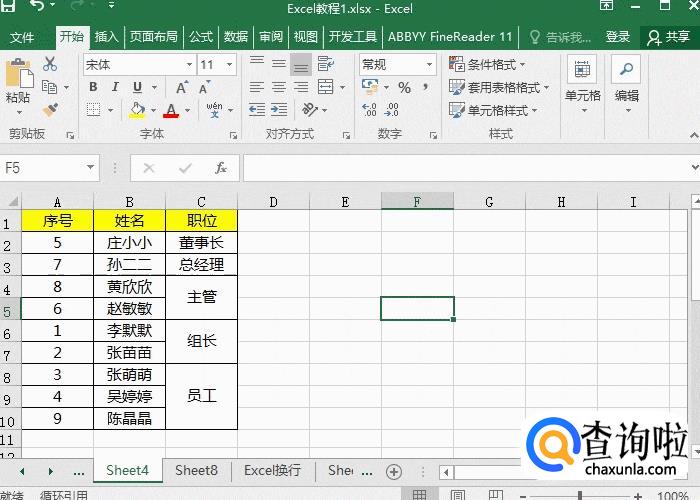The height and width of the screenshot is (500, 700).
Task: Open the Sheet8 worksheet tab
Action: click(196, 471)
